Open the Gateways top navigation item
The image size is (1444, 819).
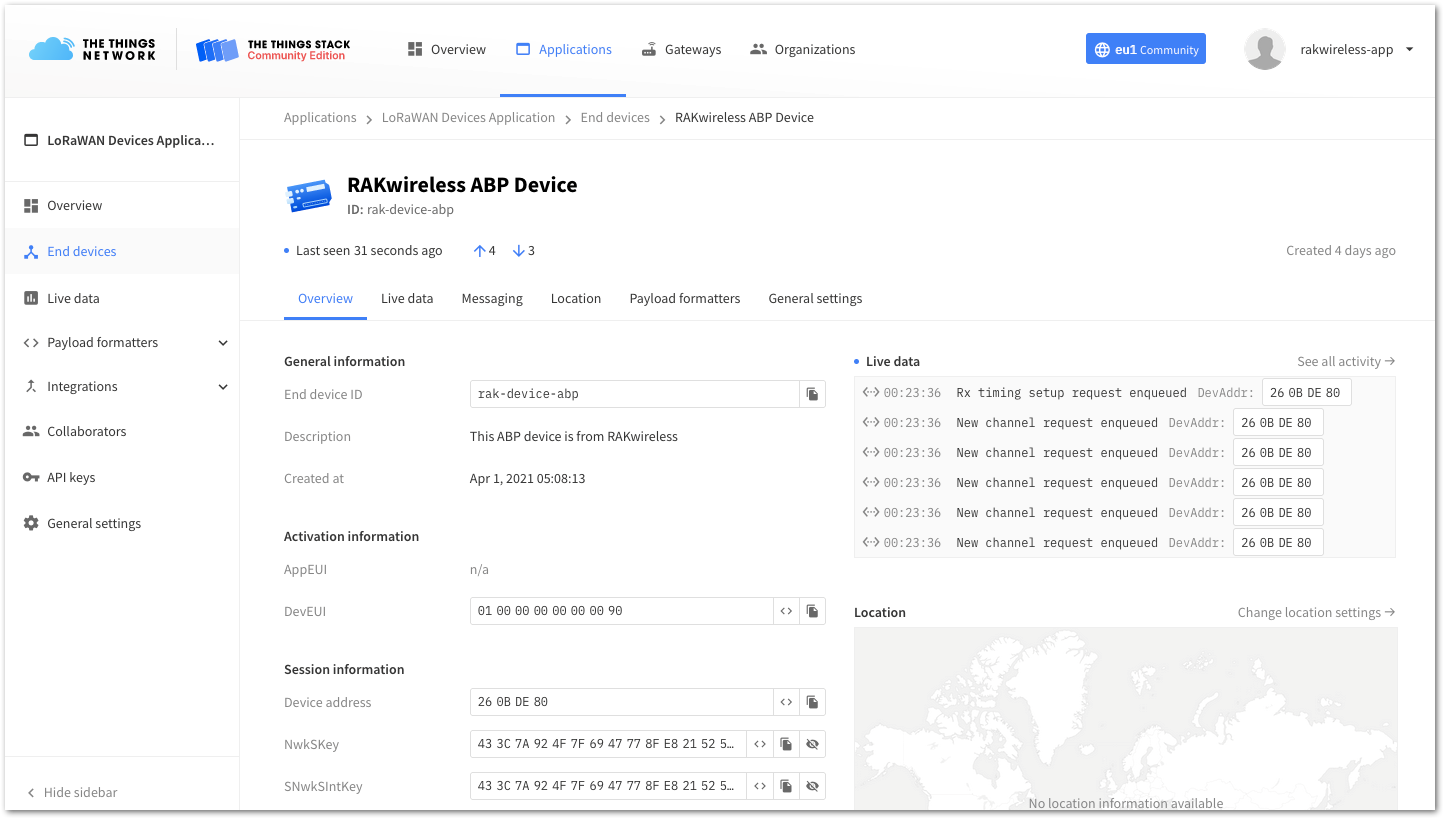pyautogui.click(x=681, y=49)
